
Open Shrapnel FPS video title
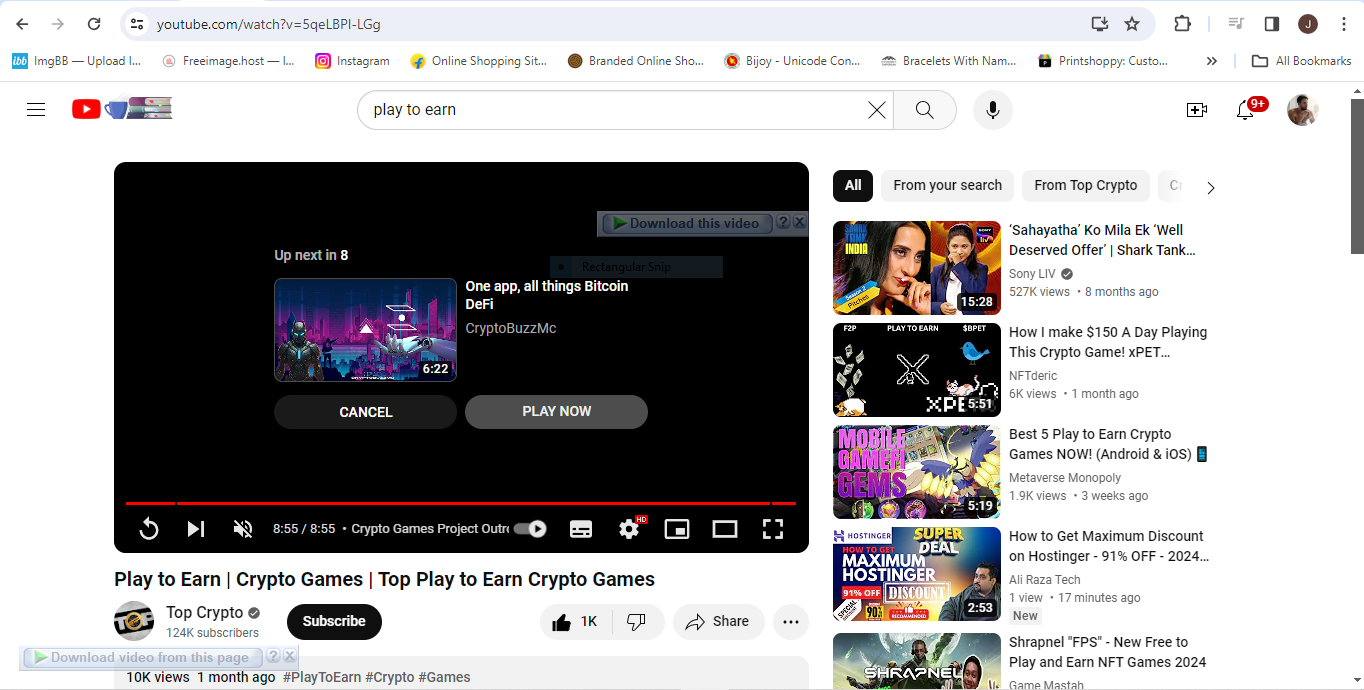point(1108,652)
